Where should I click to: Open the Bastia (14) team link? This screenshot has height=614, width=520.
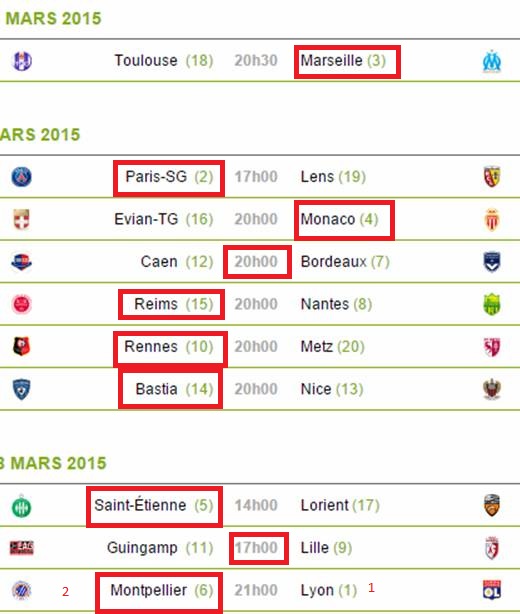point(174,389)
